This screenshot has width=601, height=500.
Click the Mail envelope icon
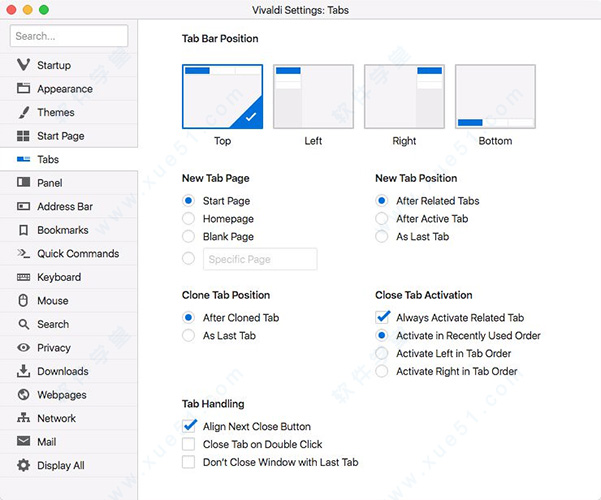23,441
